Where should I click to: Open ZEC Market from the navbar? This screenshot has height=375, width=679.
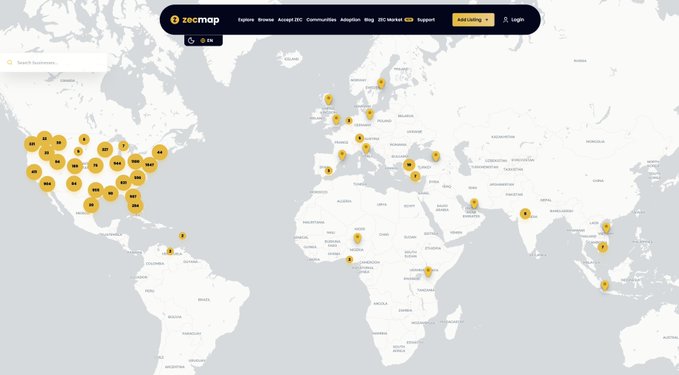pyautogui.click(x=395, y=19)
